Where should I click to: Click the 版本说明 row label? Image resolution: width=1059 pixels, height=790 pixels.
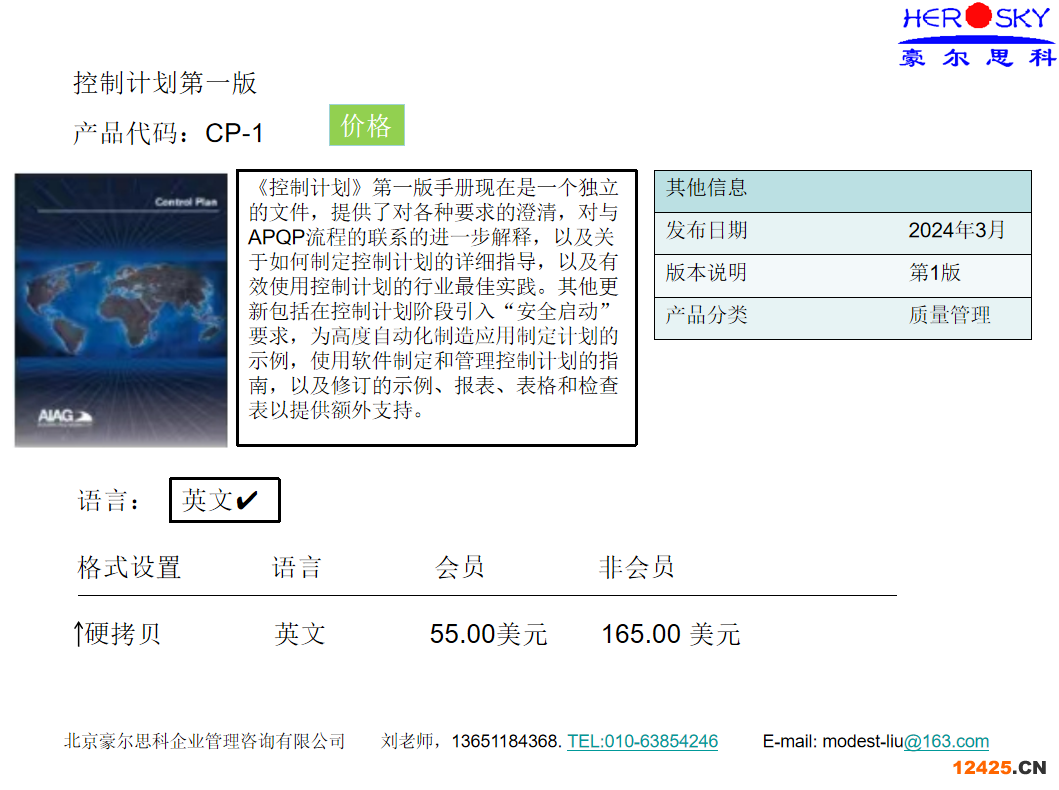pyautogui.click(x=706, y=273)
